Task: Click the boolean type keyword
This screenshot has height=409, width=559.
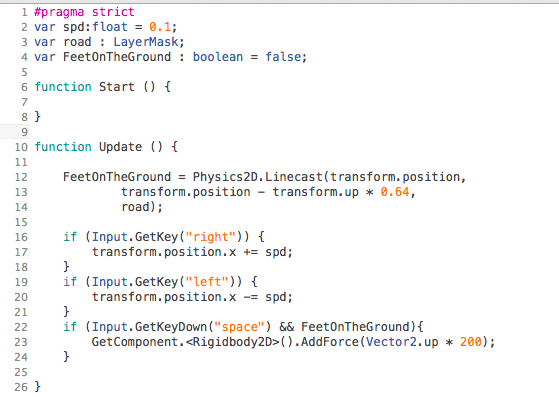Action: click(x=218, y=57)
